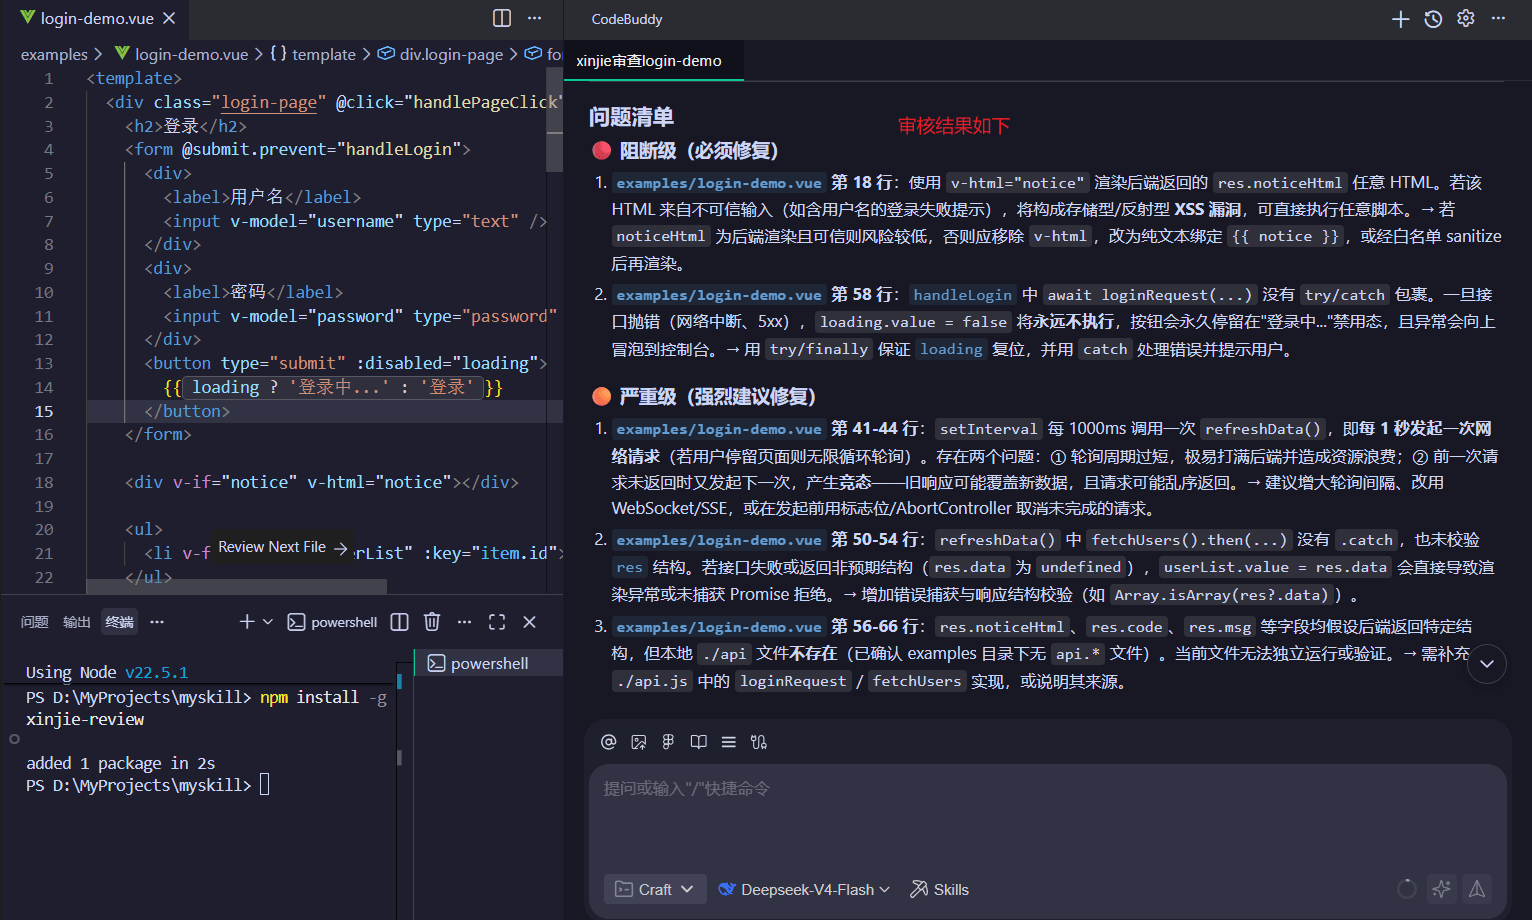The height and width of the screenshot is (920, 1532).
Task: Click the npm install command line in terminal
Action: pos(206,708)
